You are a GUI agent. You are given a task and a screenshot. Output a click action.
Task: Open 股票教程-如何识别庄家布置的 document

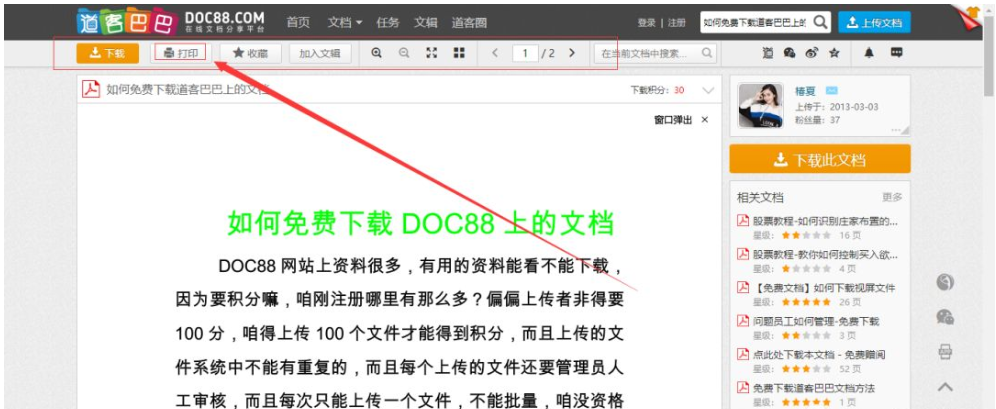coord(825,222)
